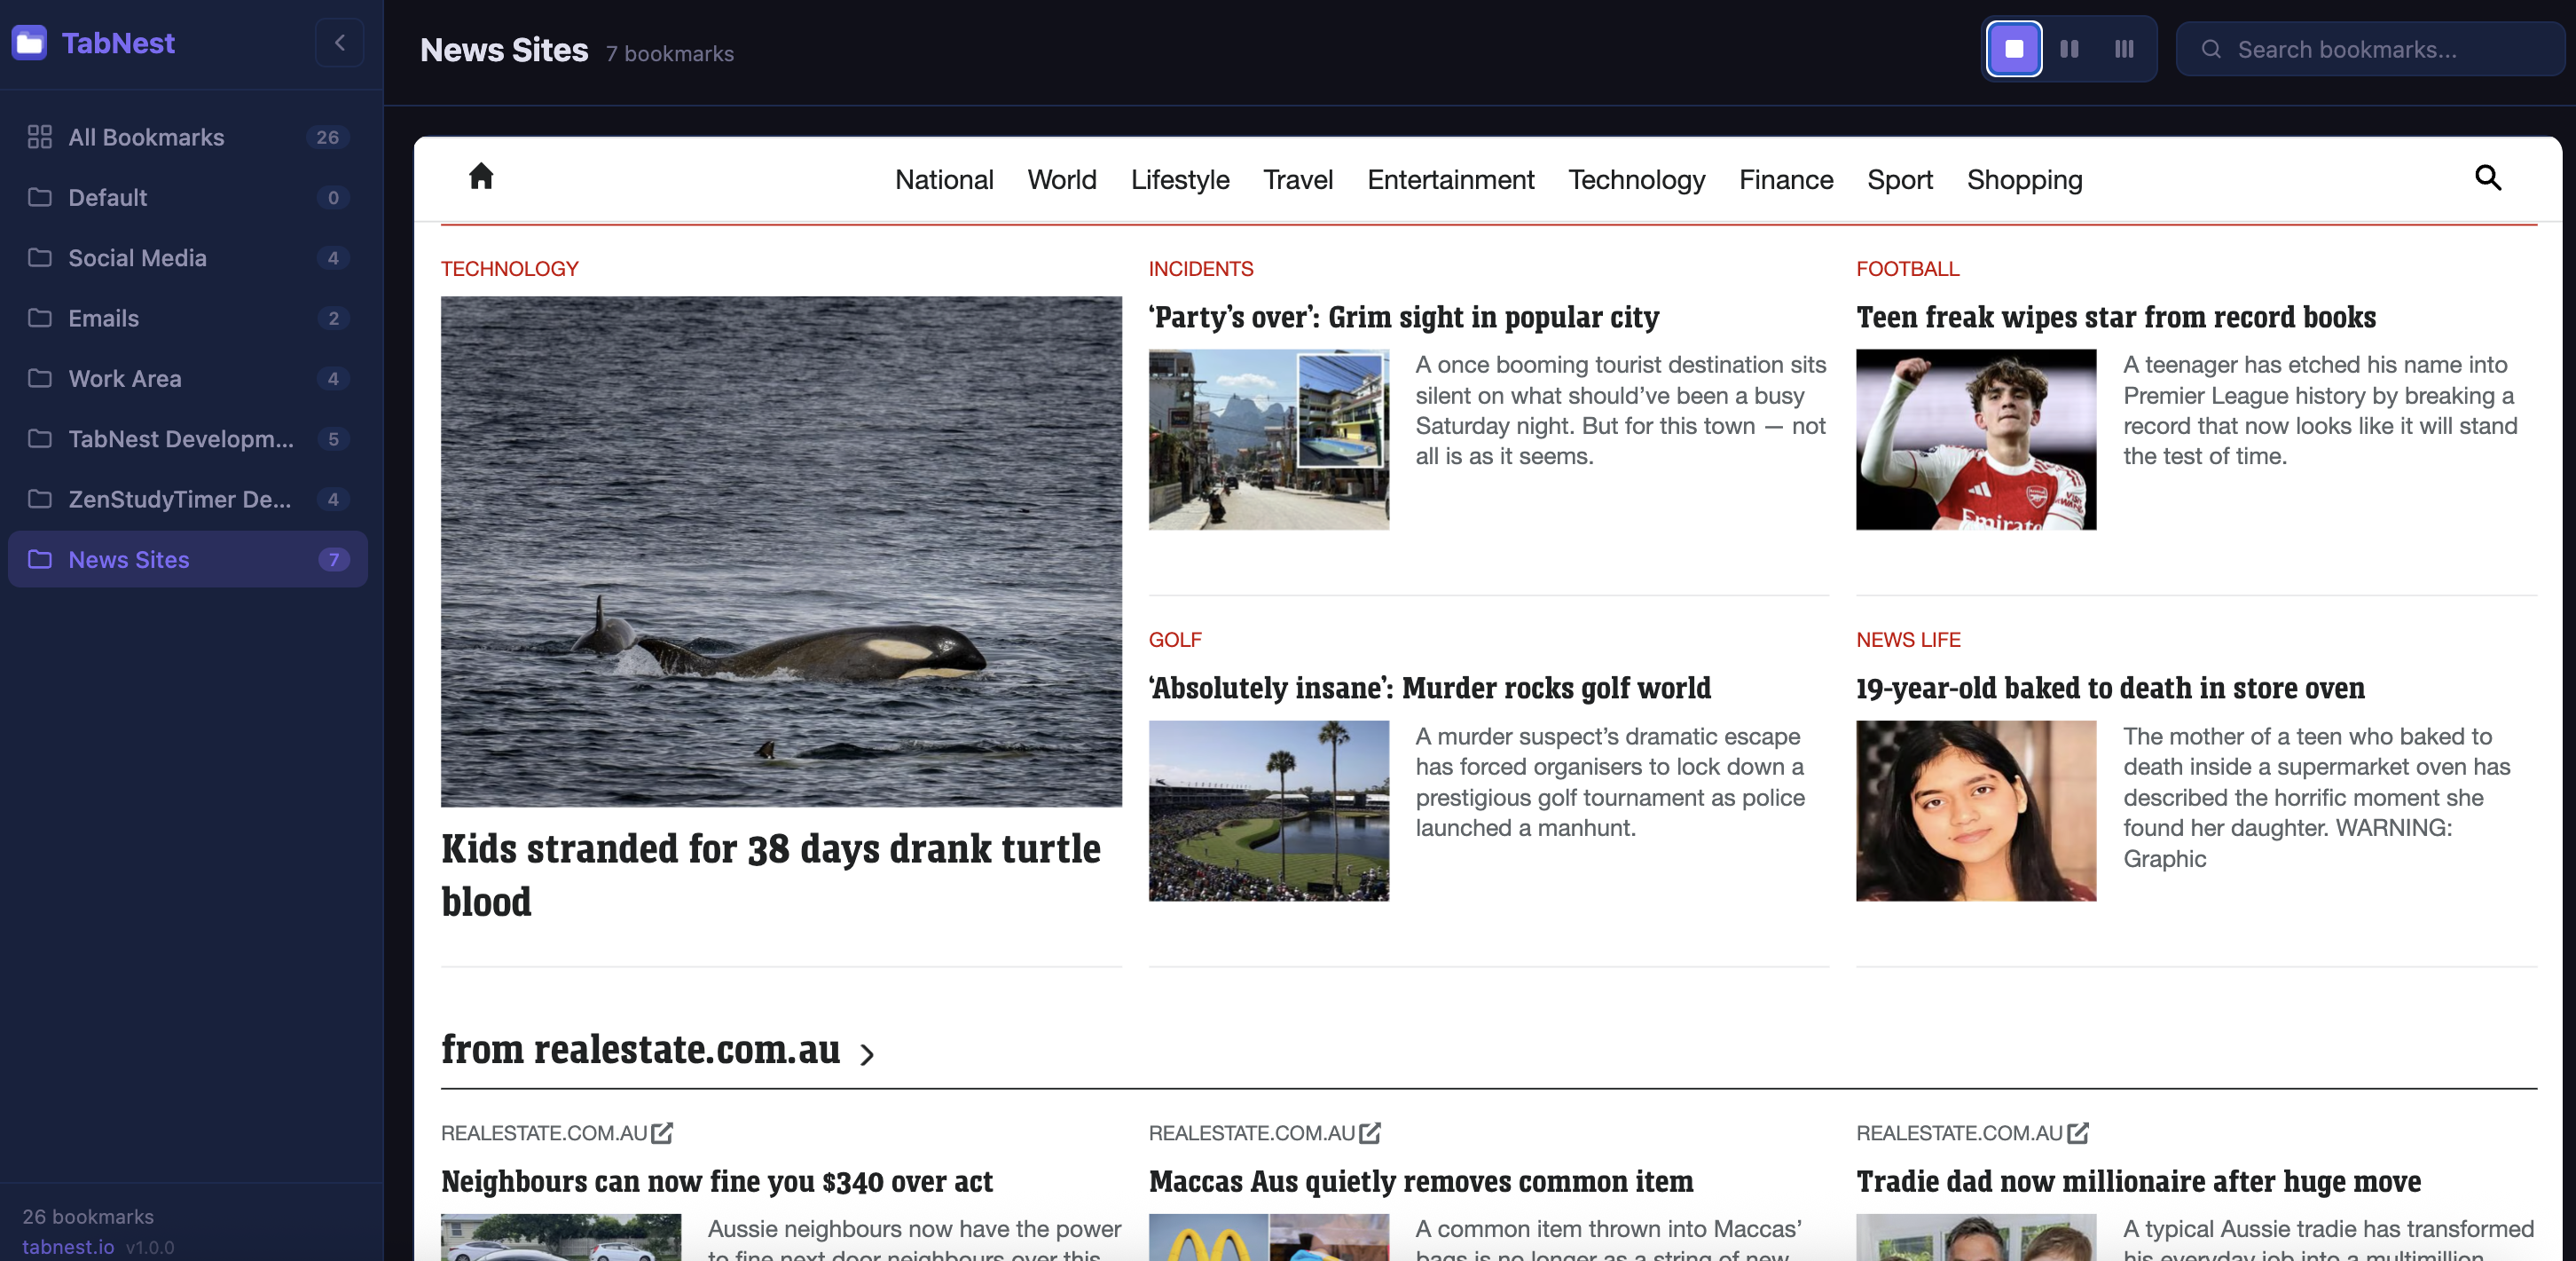Click the news site home icon

481,177
